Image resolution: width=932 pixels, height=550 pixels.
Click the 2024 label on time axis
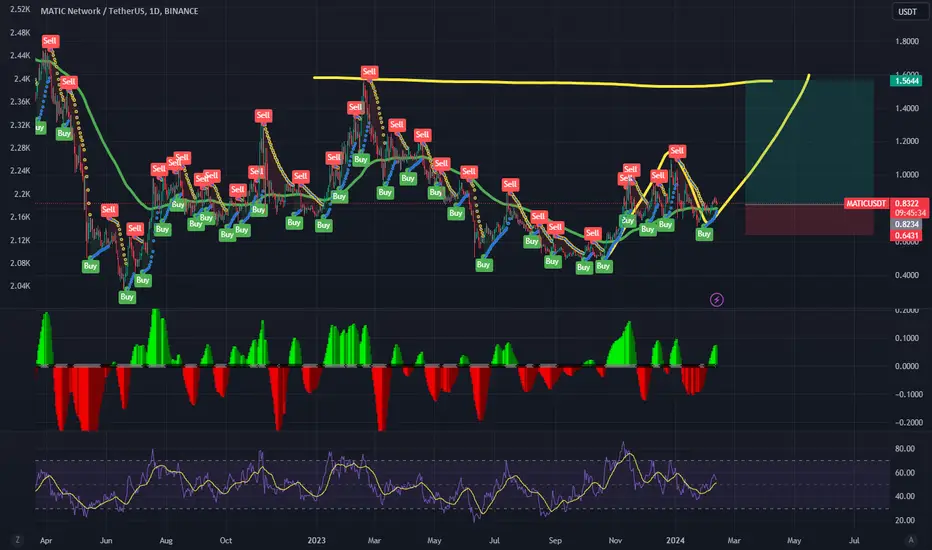coord(675,540)
